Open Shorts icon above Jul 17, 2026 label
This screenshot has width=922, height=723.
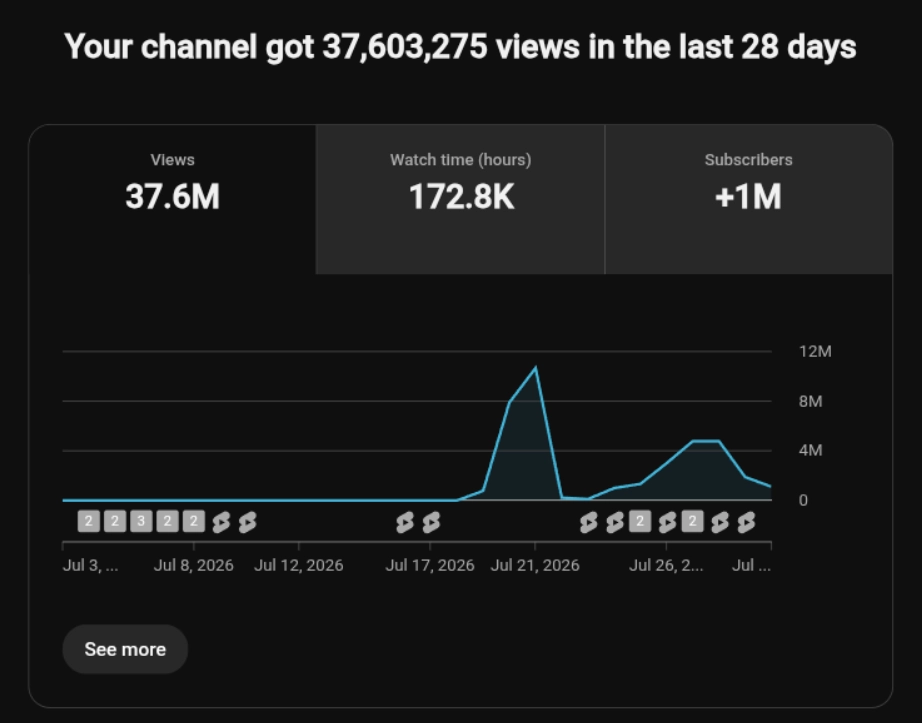(x=431, y=522)
